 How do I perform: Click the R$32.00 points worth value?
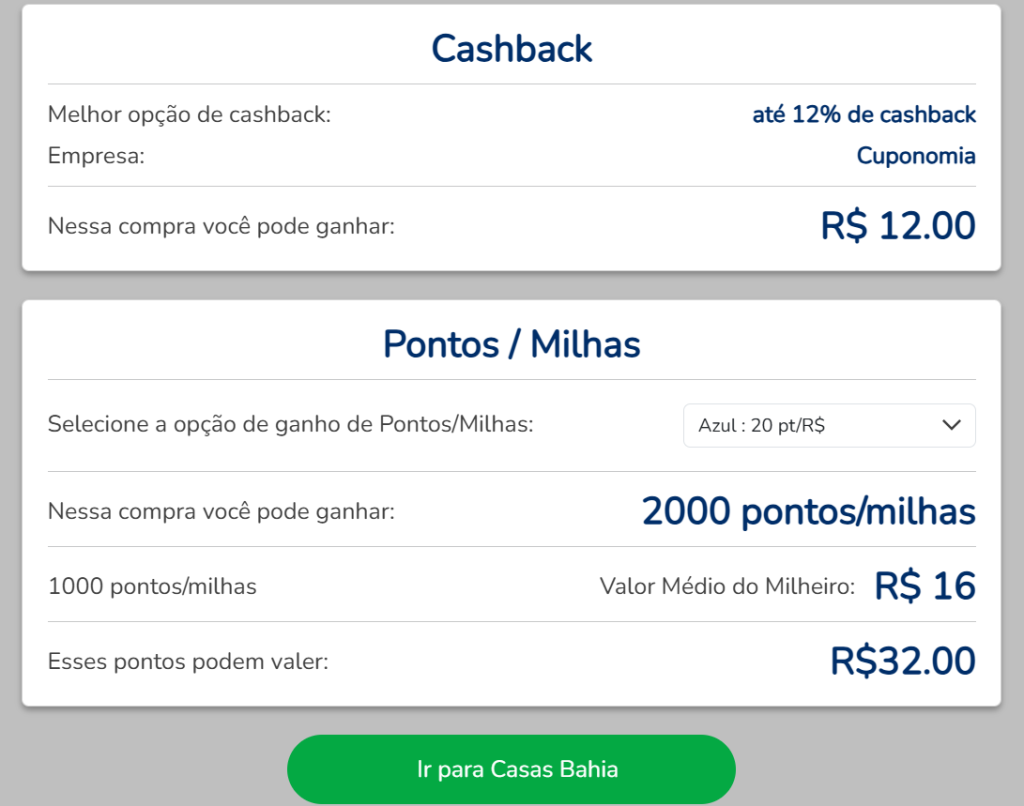click(903, 661)
